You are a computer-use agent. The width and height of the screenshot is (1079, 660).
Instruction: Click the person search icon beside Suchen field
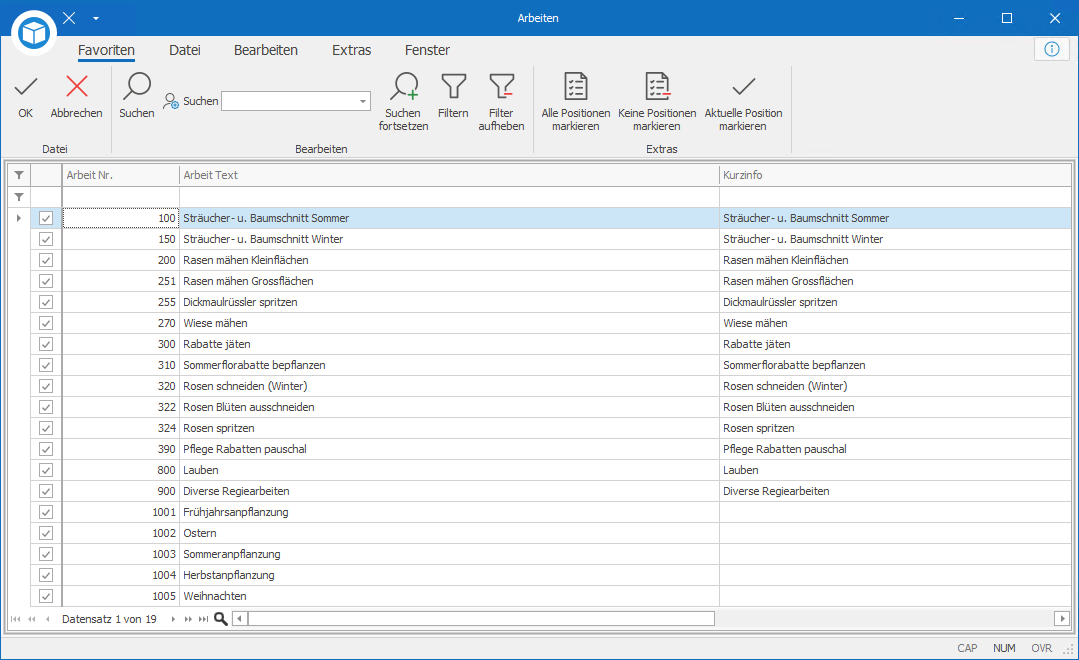pyautogui.click(x=171, y=101)
